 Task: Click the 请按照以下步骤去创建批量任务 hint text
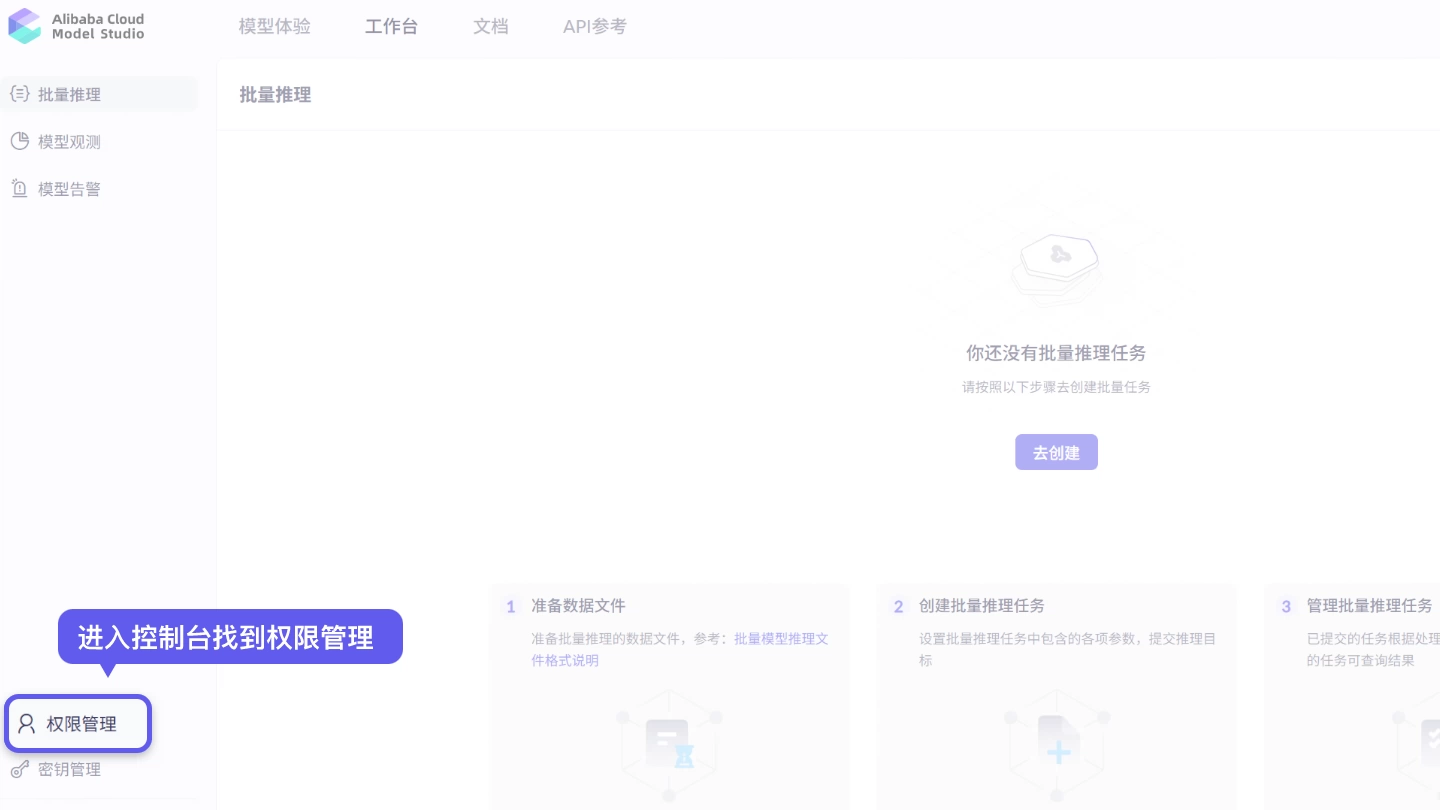[x=1056, y=387]
